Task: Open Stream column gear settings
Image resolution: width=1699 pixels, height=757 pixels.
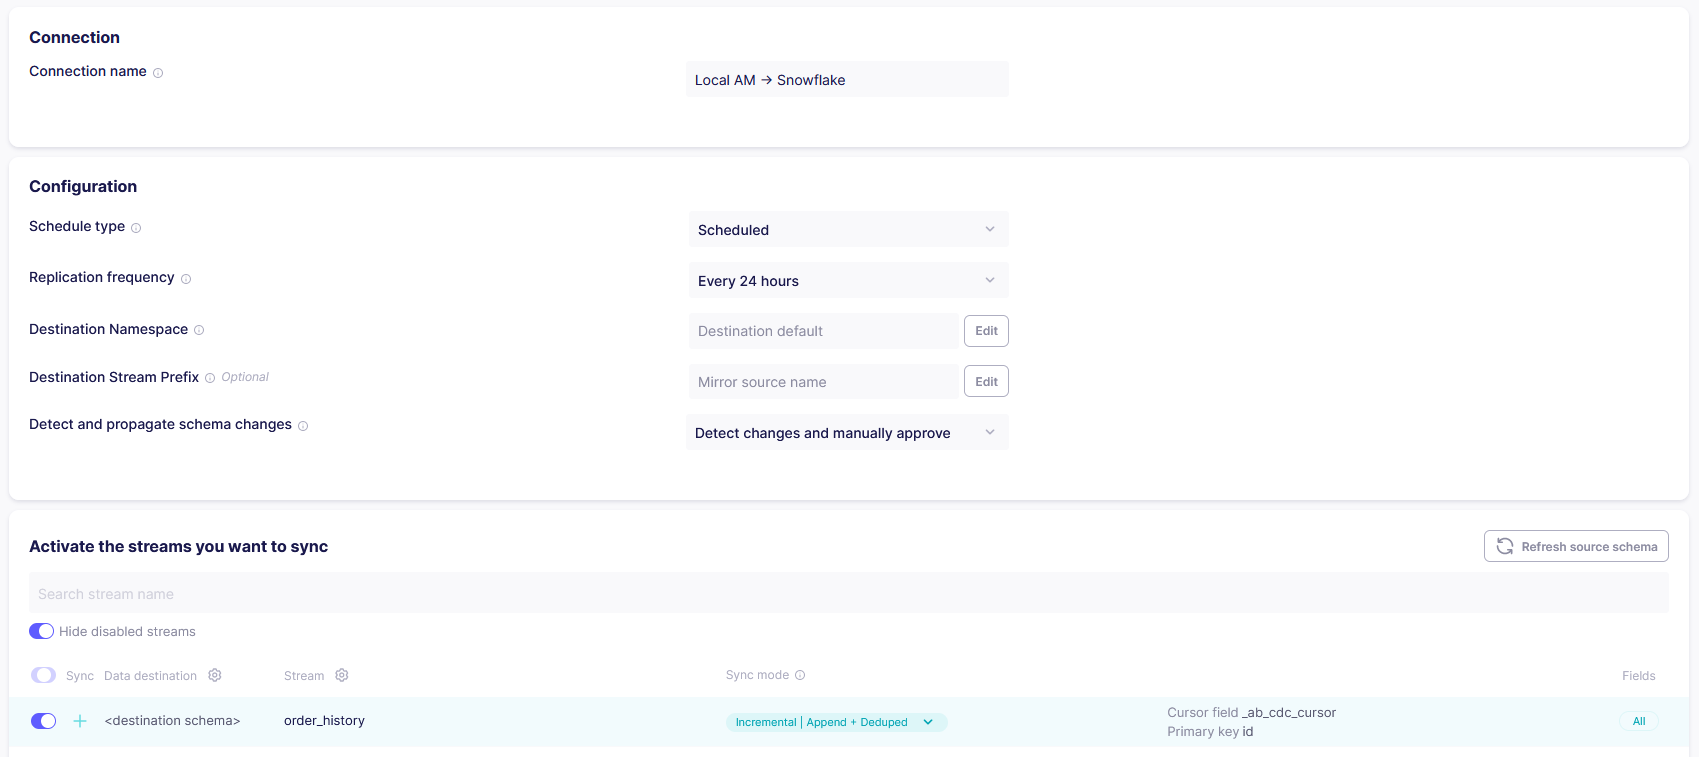Action: (x=342, y=676)
